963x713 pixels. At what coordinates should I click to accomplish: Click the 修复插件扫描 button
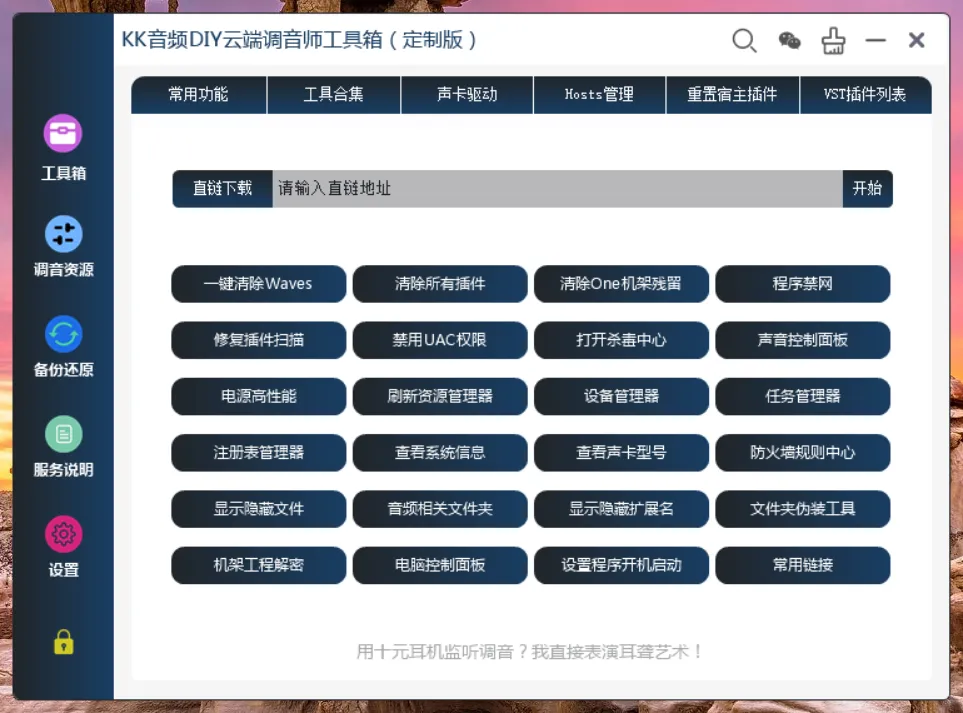259,340
